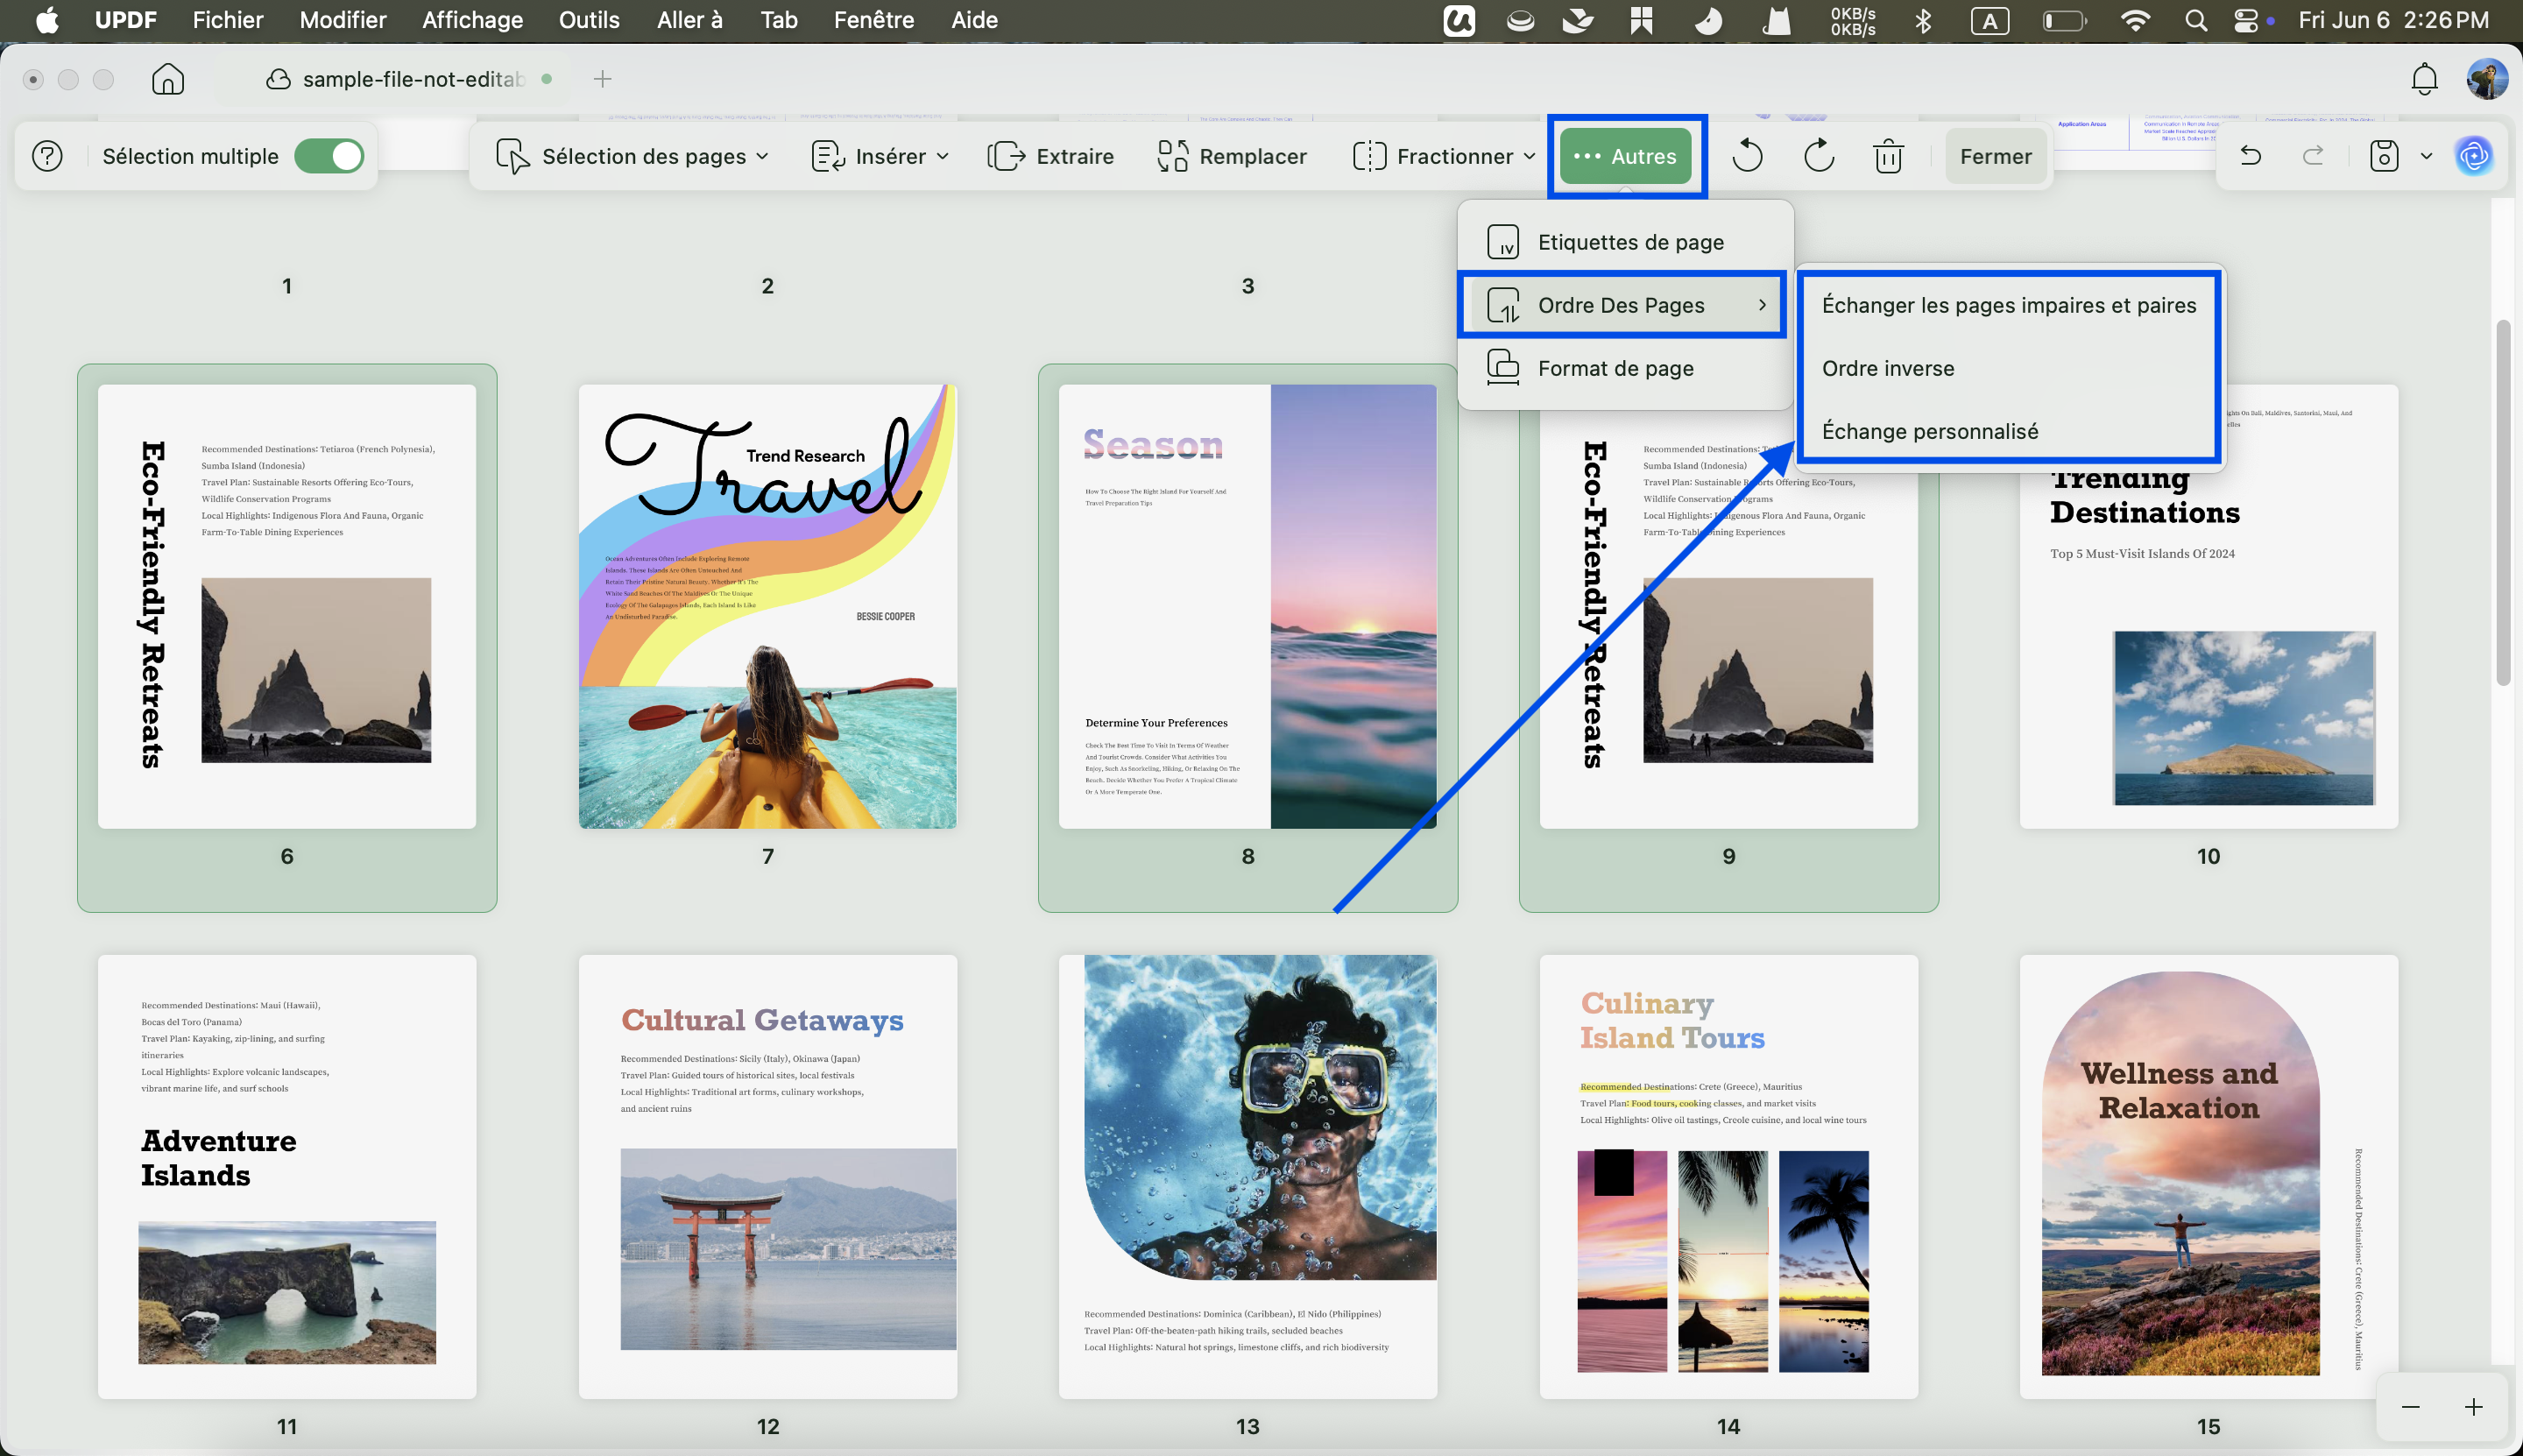2523x1456 pixels.
Task: Open the help question mark icon
Action: coord(47,156)
